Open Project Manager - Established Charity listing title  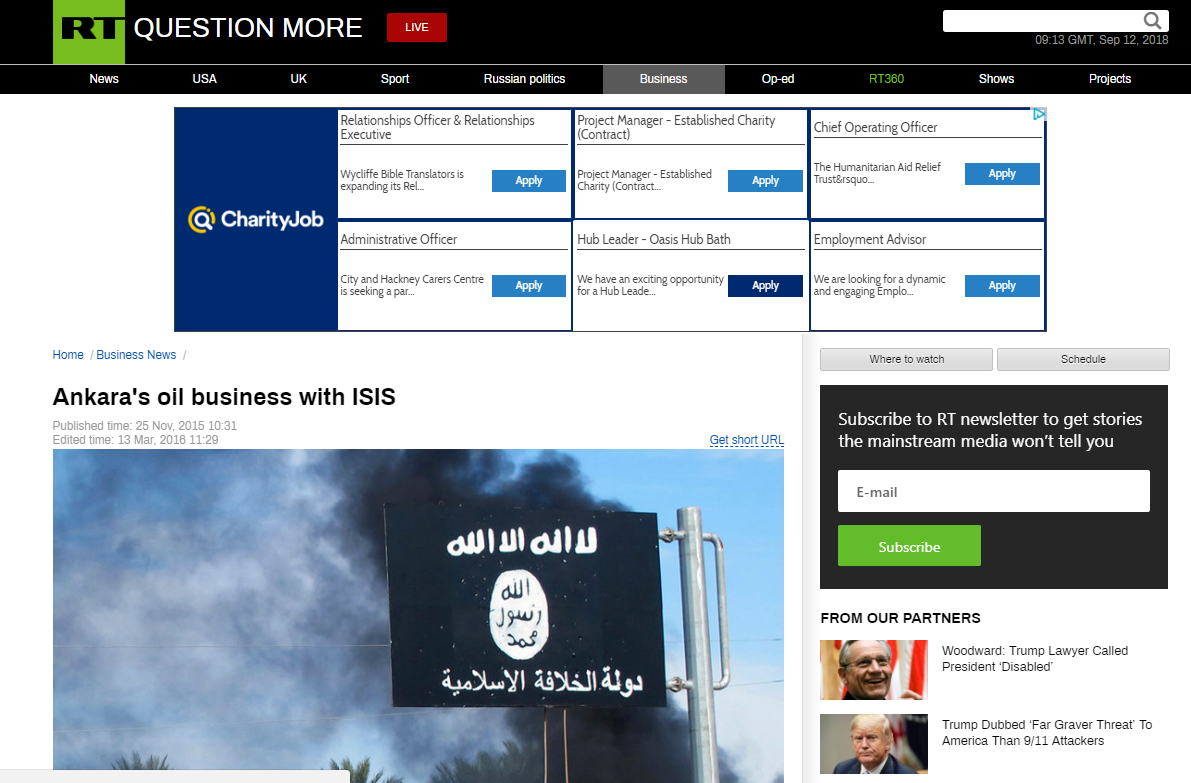(676, 127)
